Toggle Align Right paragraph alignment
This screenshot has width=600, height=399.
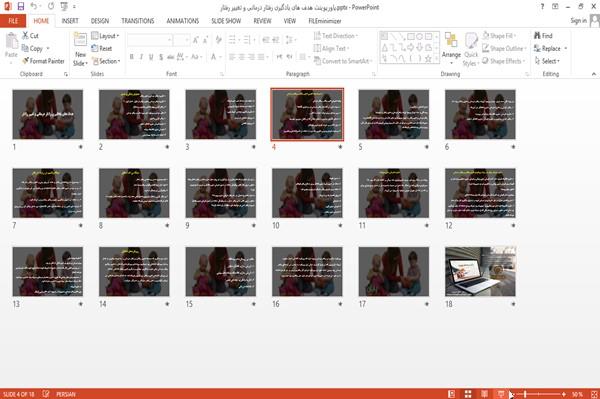click(251, 57)
